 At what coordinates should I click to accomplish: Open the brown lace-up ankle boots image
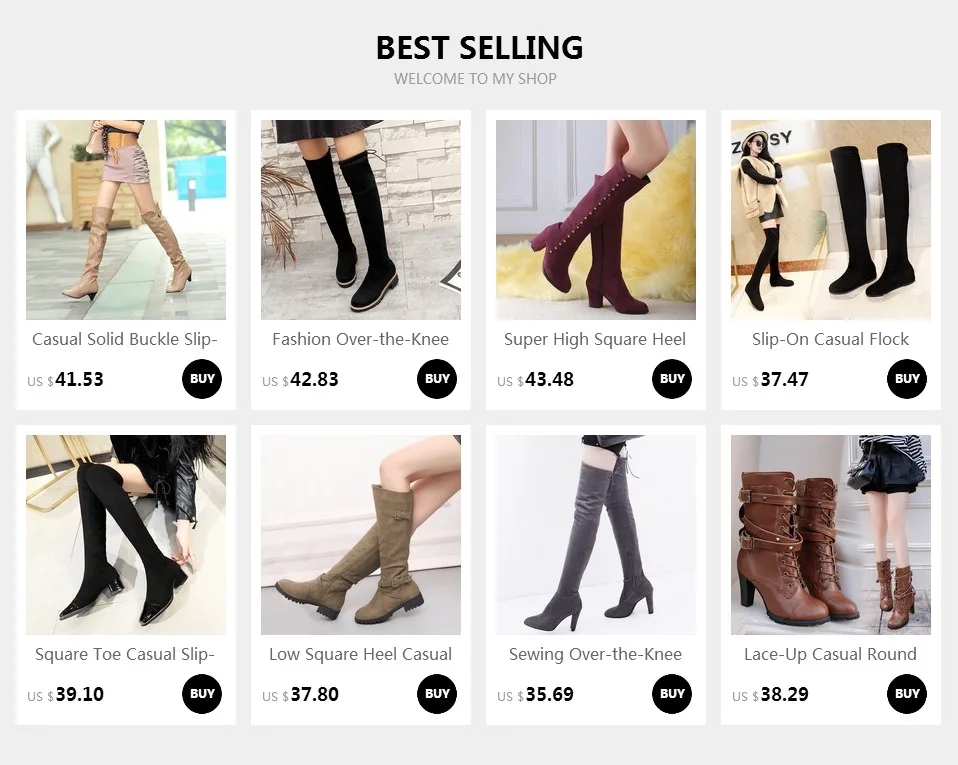pos(831,535)
